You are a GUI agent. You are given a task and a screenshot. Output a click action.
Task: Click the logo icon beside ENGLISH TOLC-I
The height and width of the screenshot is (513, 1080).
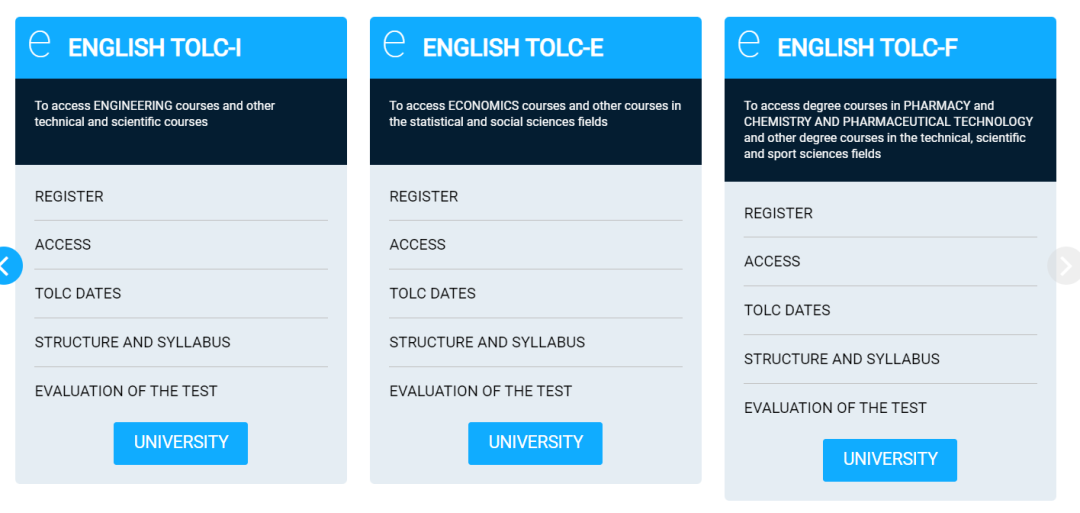coord(39,45)
